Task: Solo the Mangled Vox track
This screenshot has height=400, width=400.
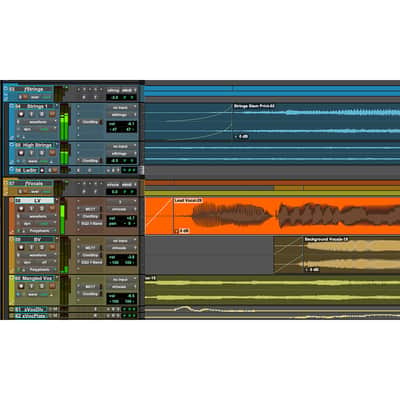Action: [42, 286]
